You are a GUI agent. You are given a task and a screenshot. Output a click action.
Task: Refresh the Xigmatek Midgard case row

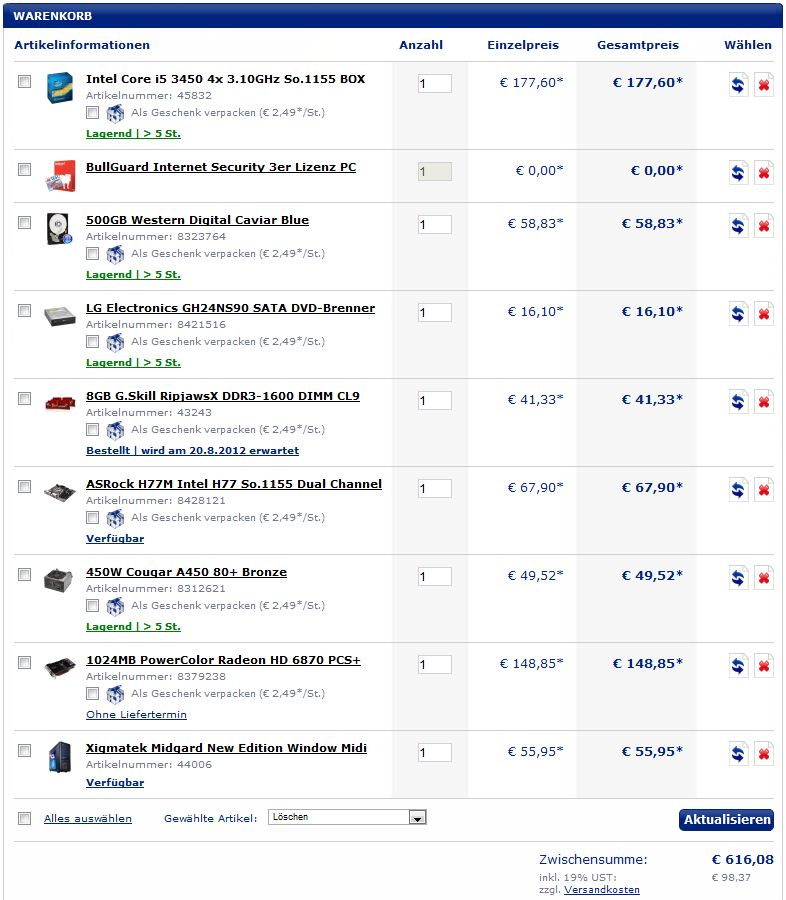coord(738,754)
